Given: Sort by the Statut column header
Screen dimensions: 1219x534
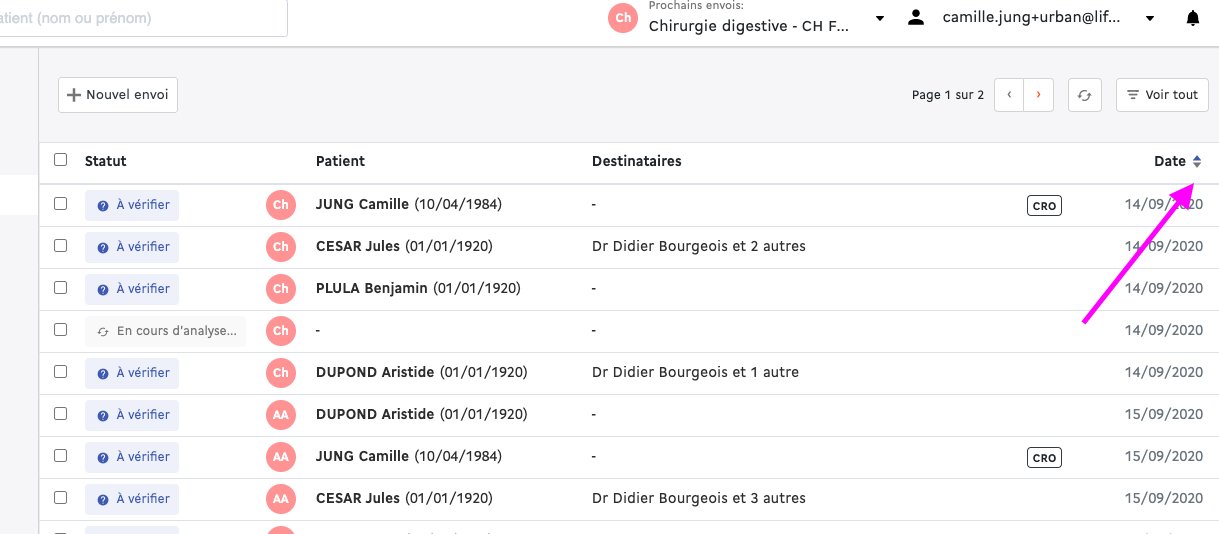Looking at the screenshot, I should [106, 161].
